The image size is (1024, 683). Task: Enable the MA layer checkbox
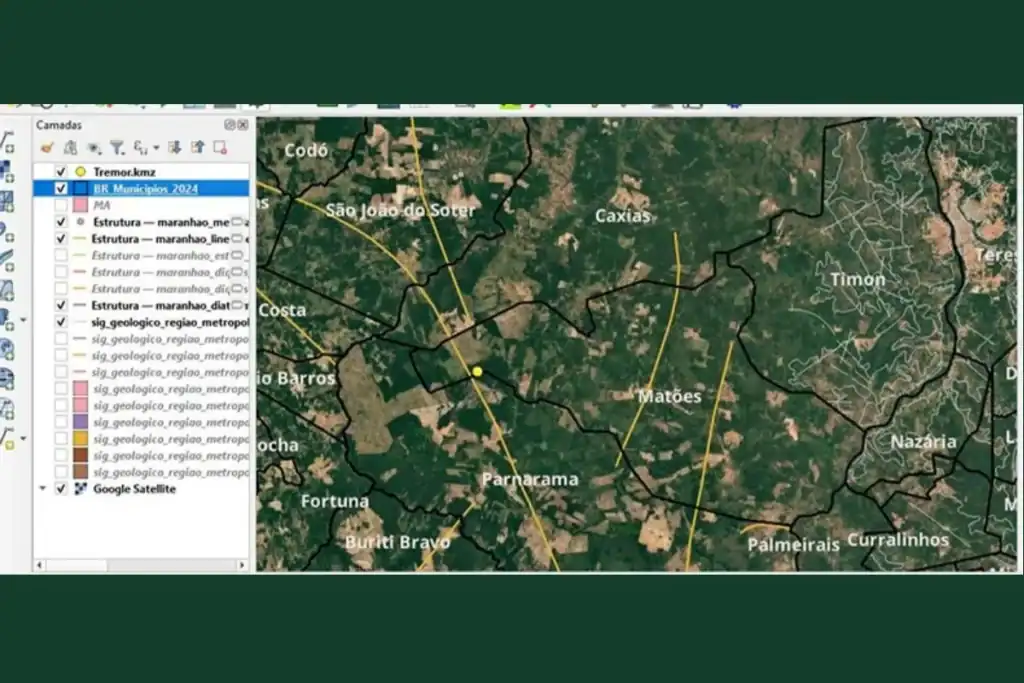(x=60, y=204)
